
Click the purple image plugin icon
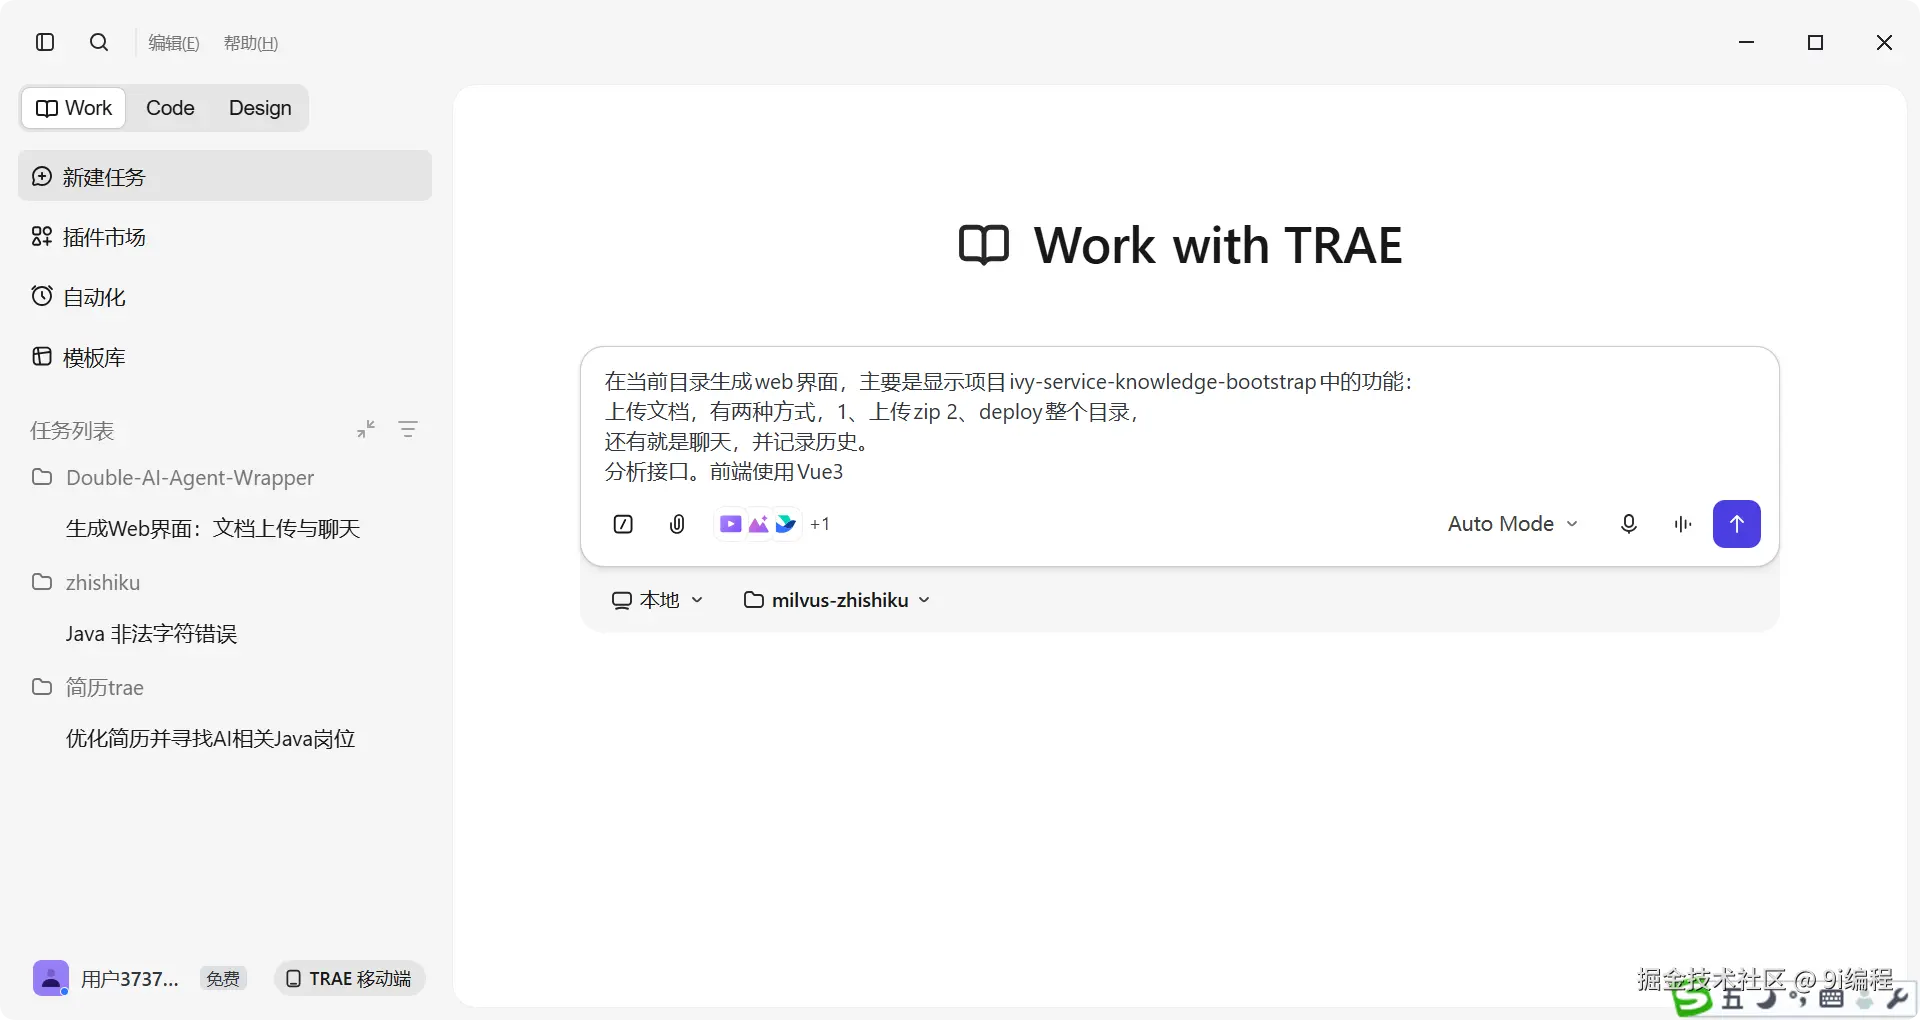coord(759,524)
